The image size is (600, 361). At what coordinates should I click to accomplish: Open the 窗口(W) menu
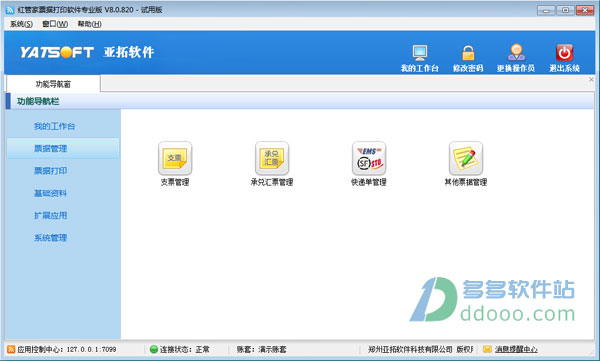(55, 24)
